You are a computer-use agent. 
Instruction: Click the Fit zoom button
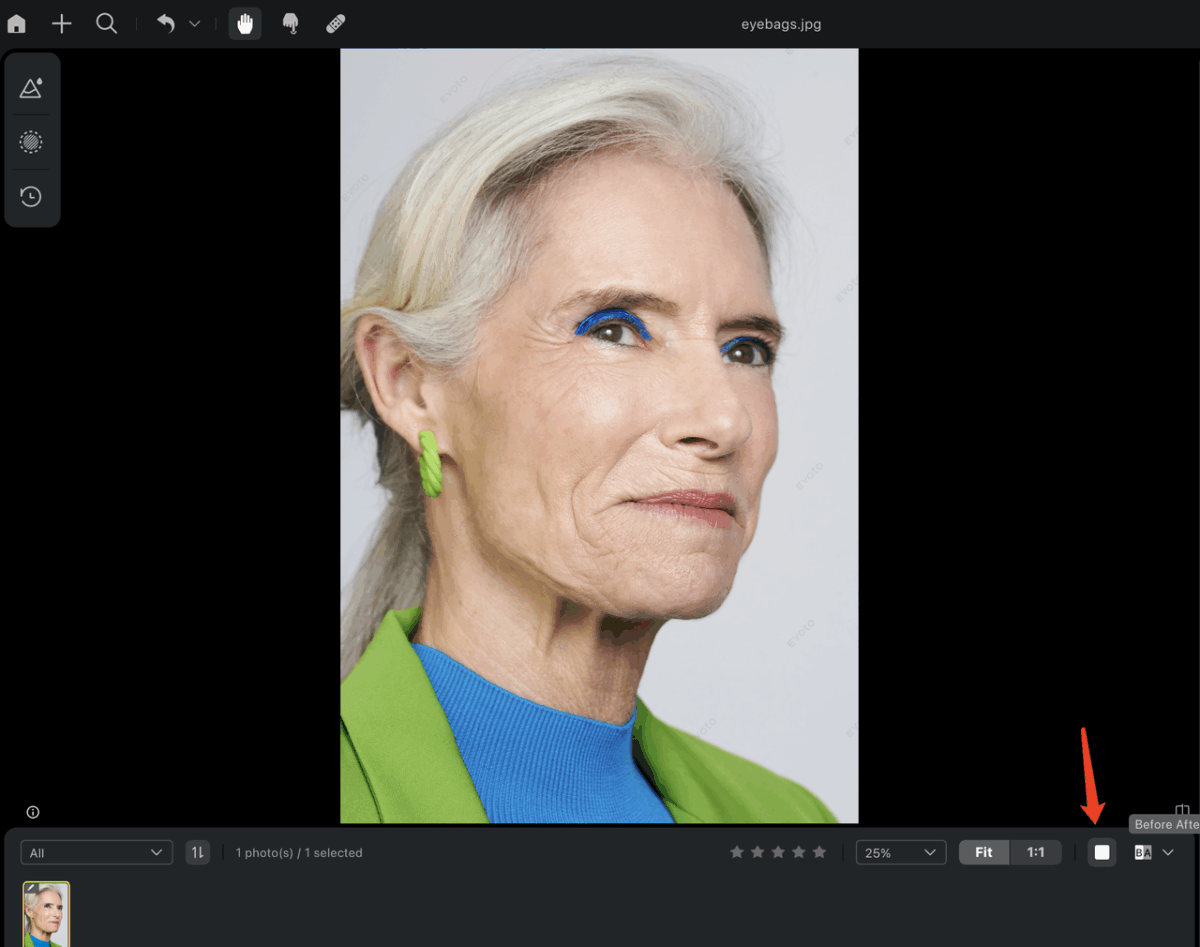point(984,852)
